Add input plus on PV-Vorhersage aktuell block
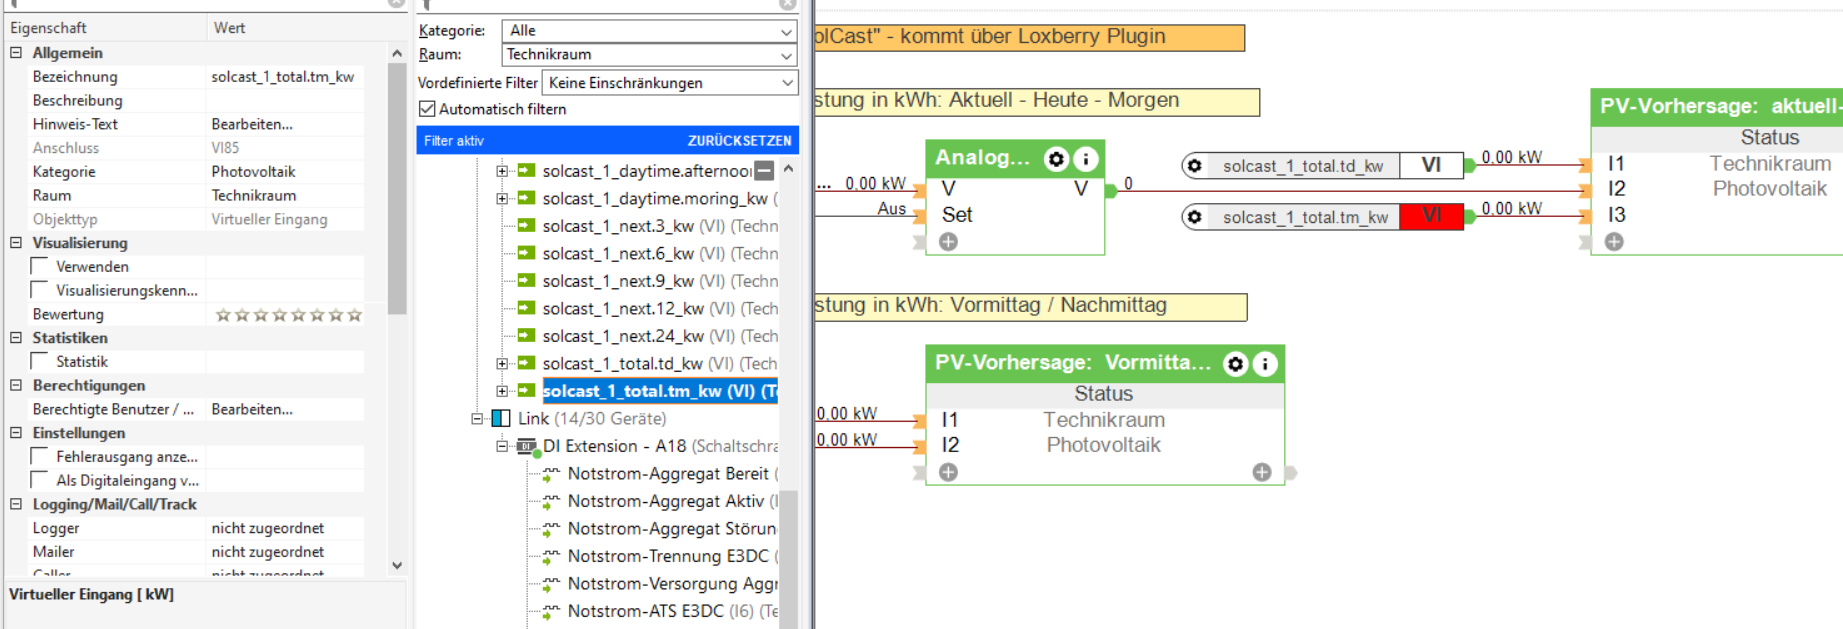Screen dimensions: 1843x629 (1614, 242)
